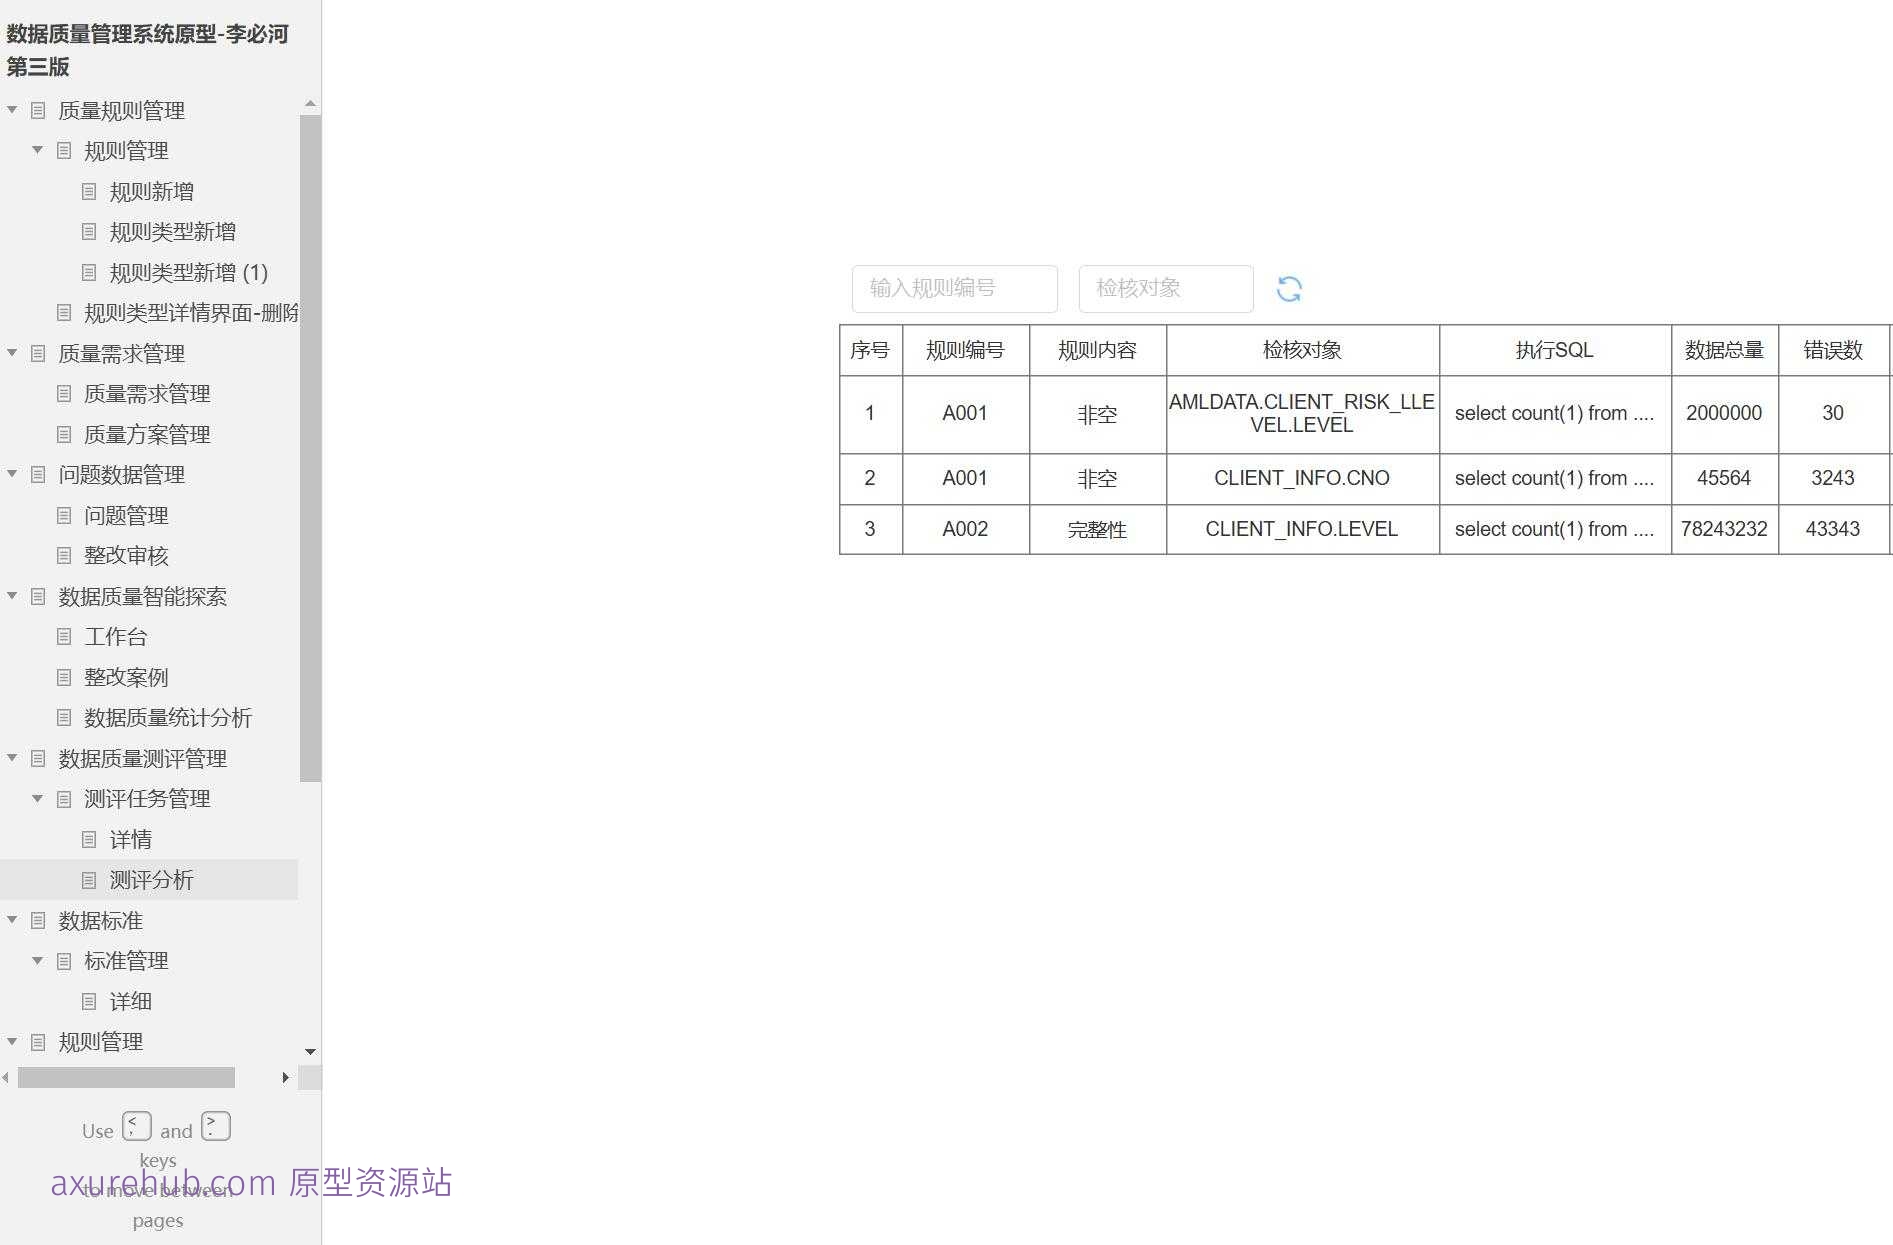Open the axurehub.com 原型资源站 link

[x=252, y=1183]
